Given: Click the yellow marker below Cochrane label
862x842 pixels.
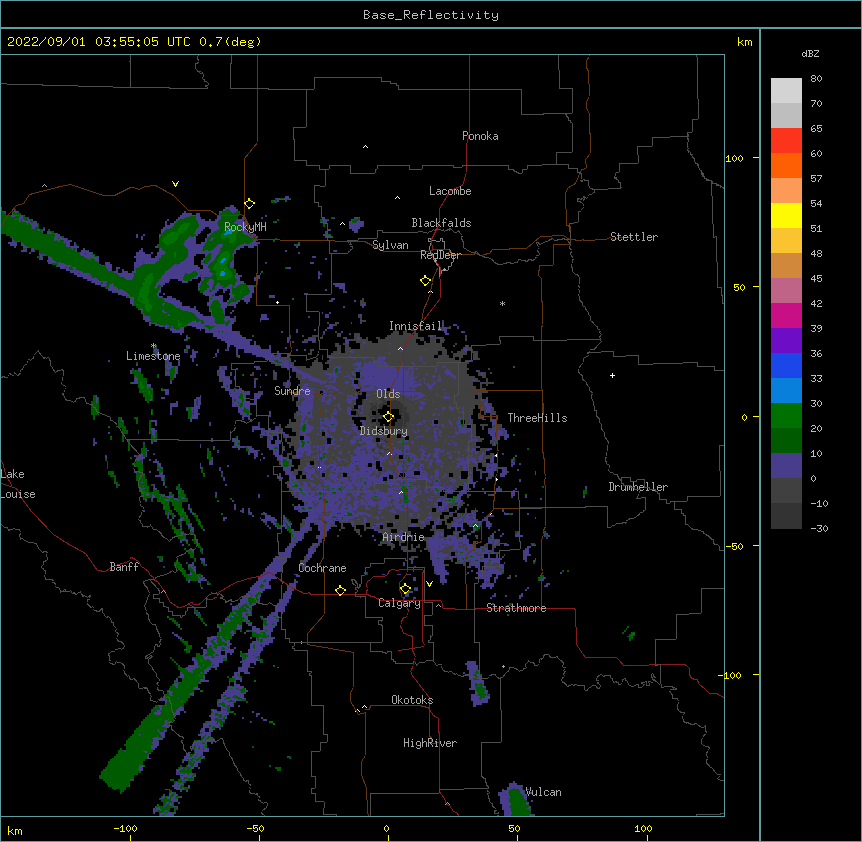Looking at the screenshot, I should (x=340, y=590).
